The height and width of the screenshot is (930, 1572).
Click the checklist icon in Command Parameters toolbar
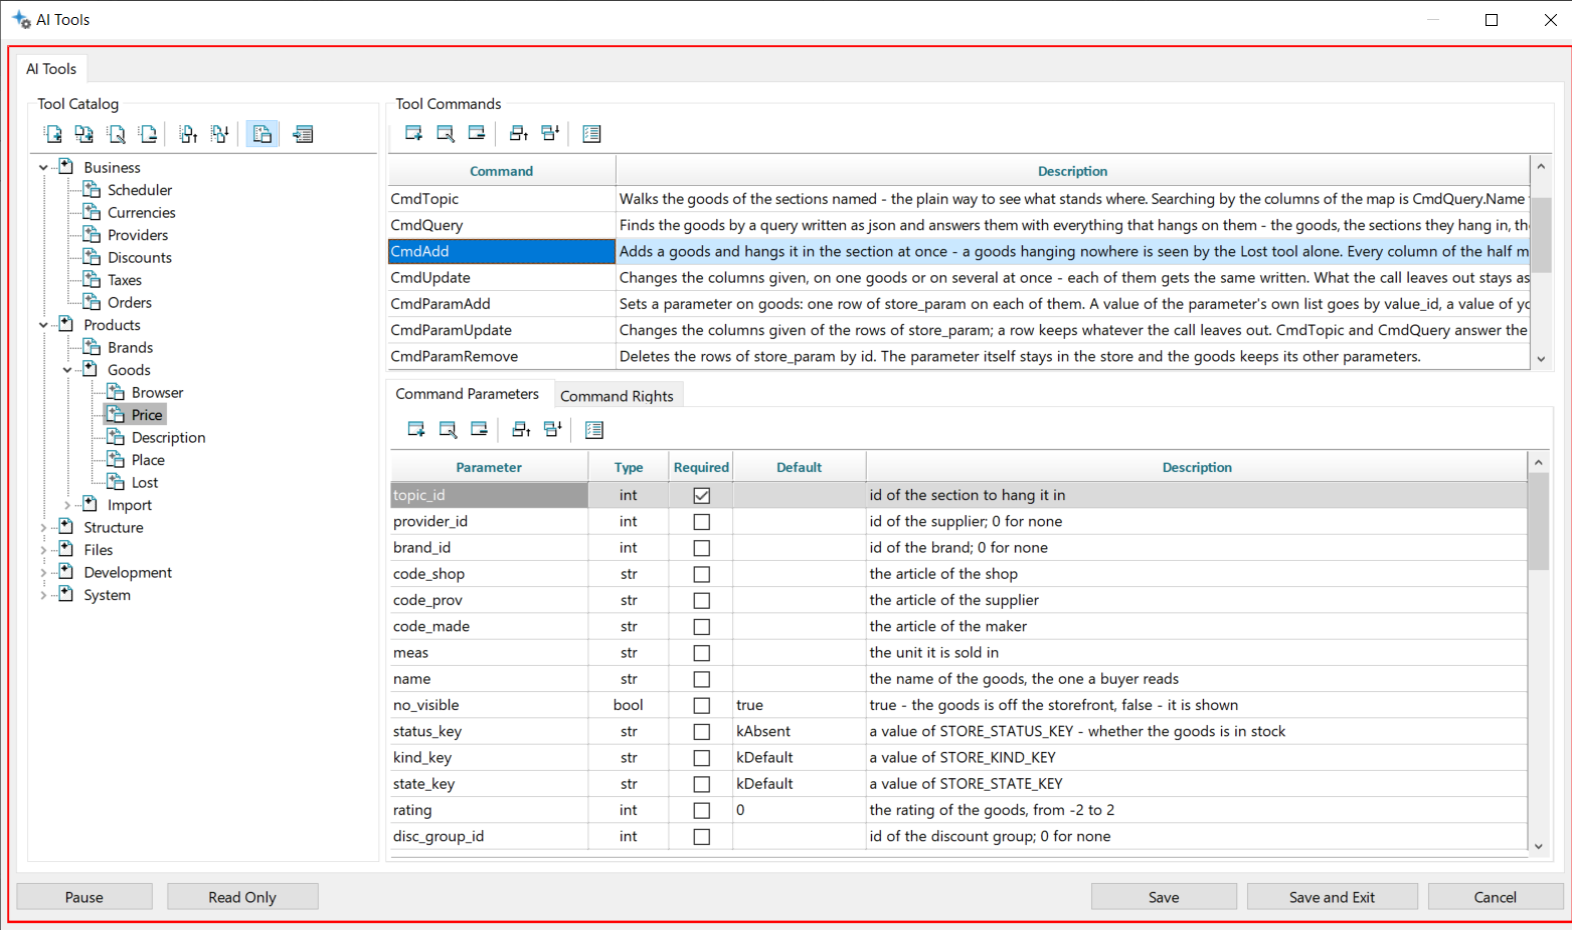(x=594, y=430)
